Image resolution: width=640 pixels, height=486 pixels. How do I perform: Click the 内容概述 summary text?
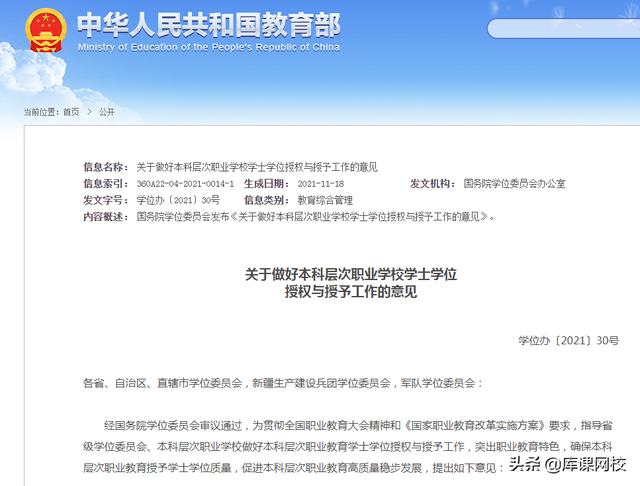pos(316,217)
